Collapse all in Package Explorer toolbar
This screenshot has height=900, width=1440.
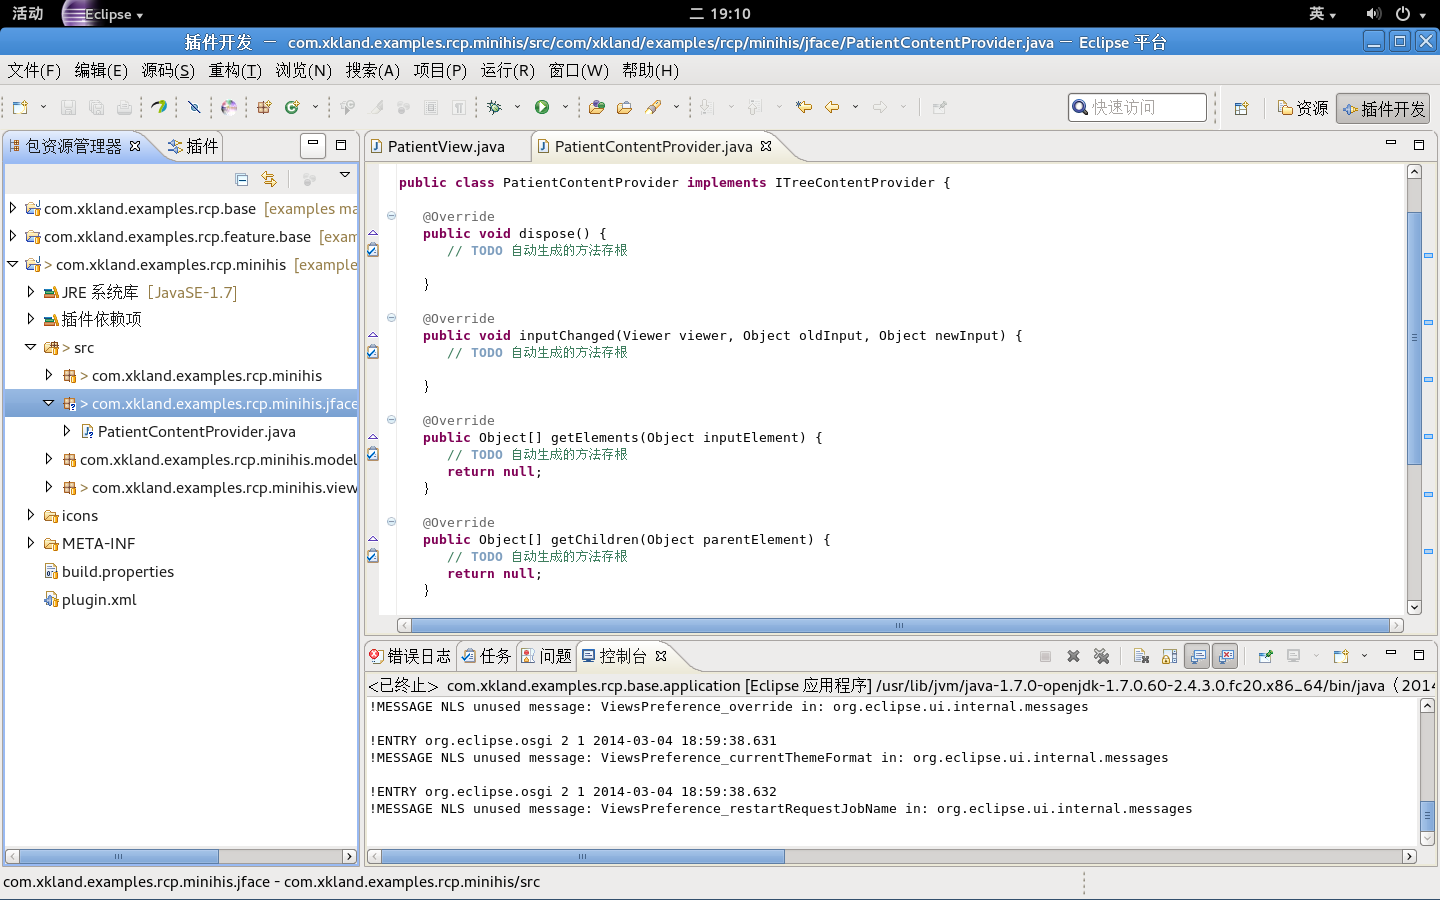coord(241,179)
